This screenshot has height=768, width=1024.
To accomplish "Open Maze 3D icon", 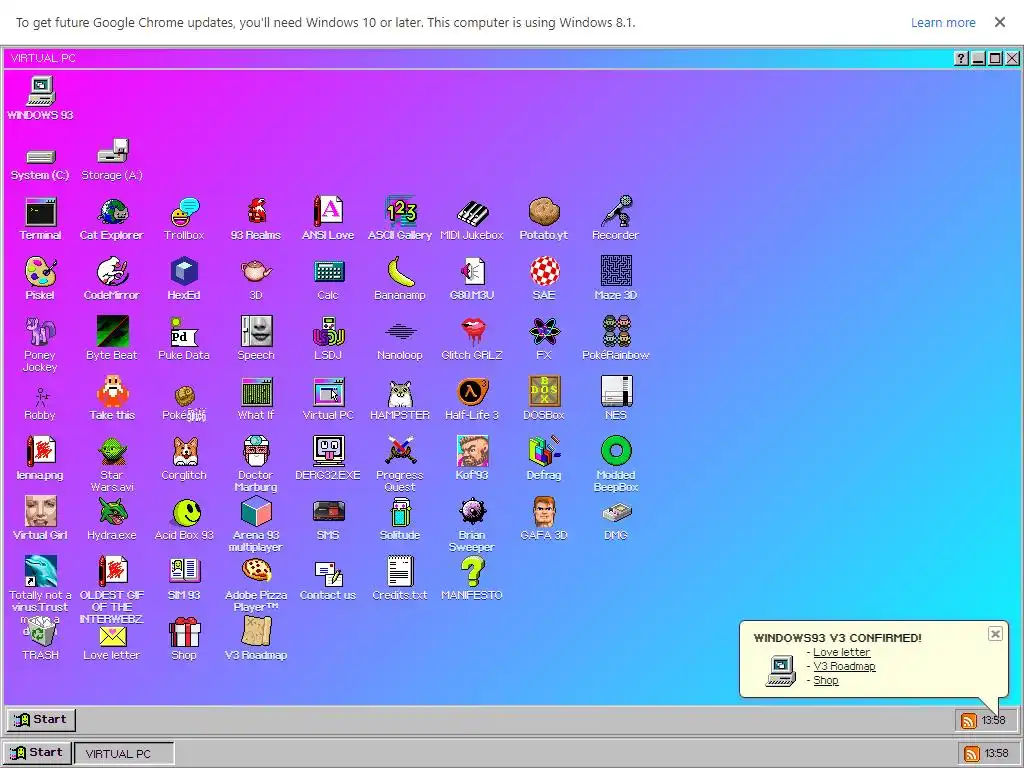I will point(616,279).
